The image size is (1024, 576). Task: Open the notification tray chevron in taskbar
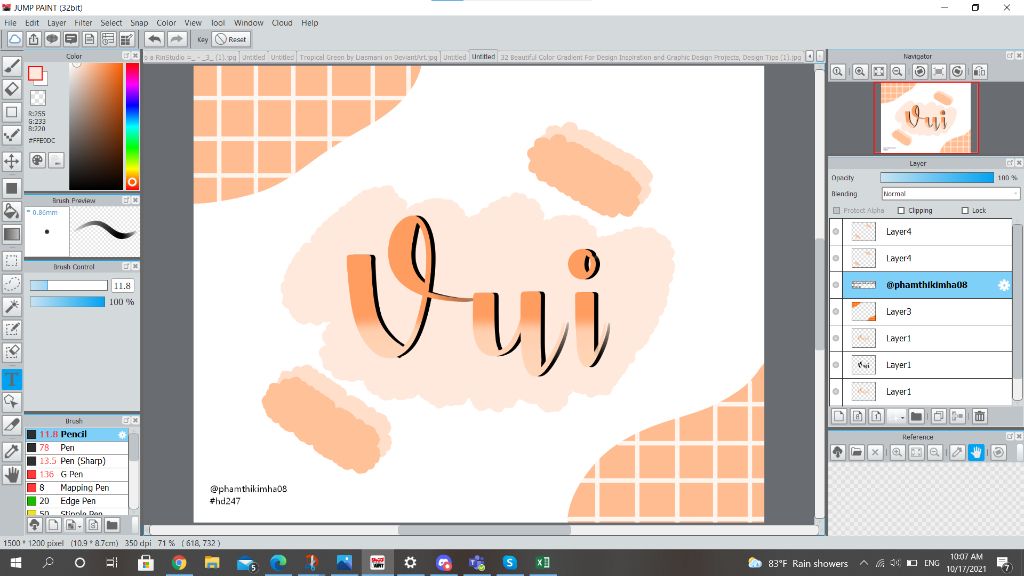tap(863, 563)
